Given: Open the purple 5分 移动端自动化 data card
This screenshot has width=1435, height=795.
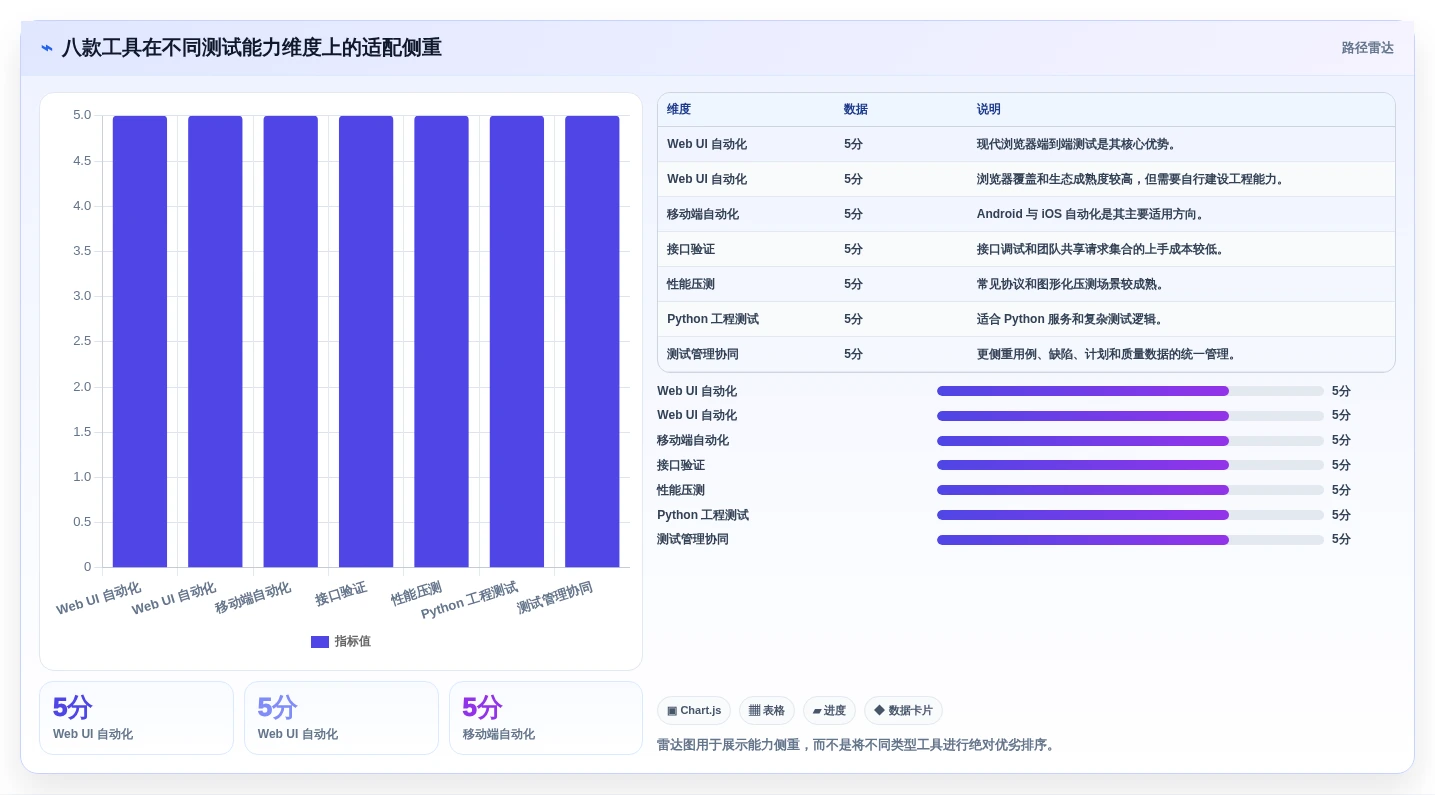Looking at the screenshot, I should tap(546, 718).
